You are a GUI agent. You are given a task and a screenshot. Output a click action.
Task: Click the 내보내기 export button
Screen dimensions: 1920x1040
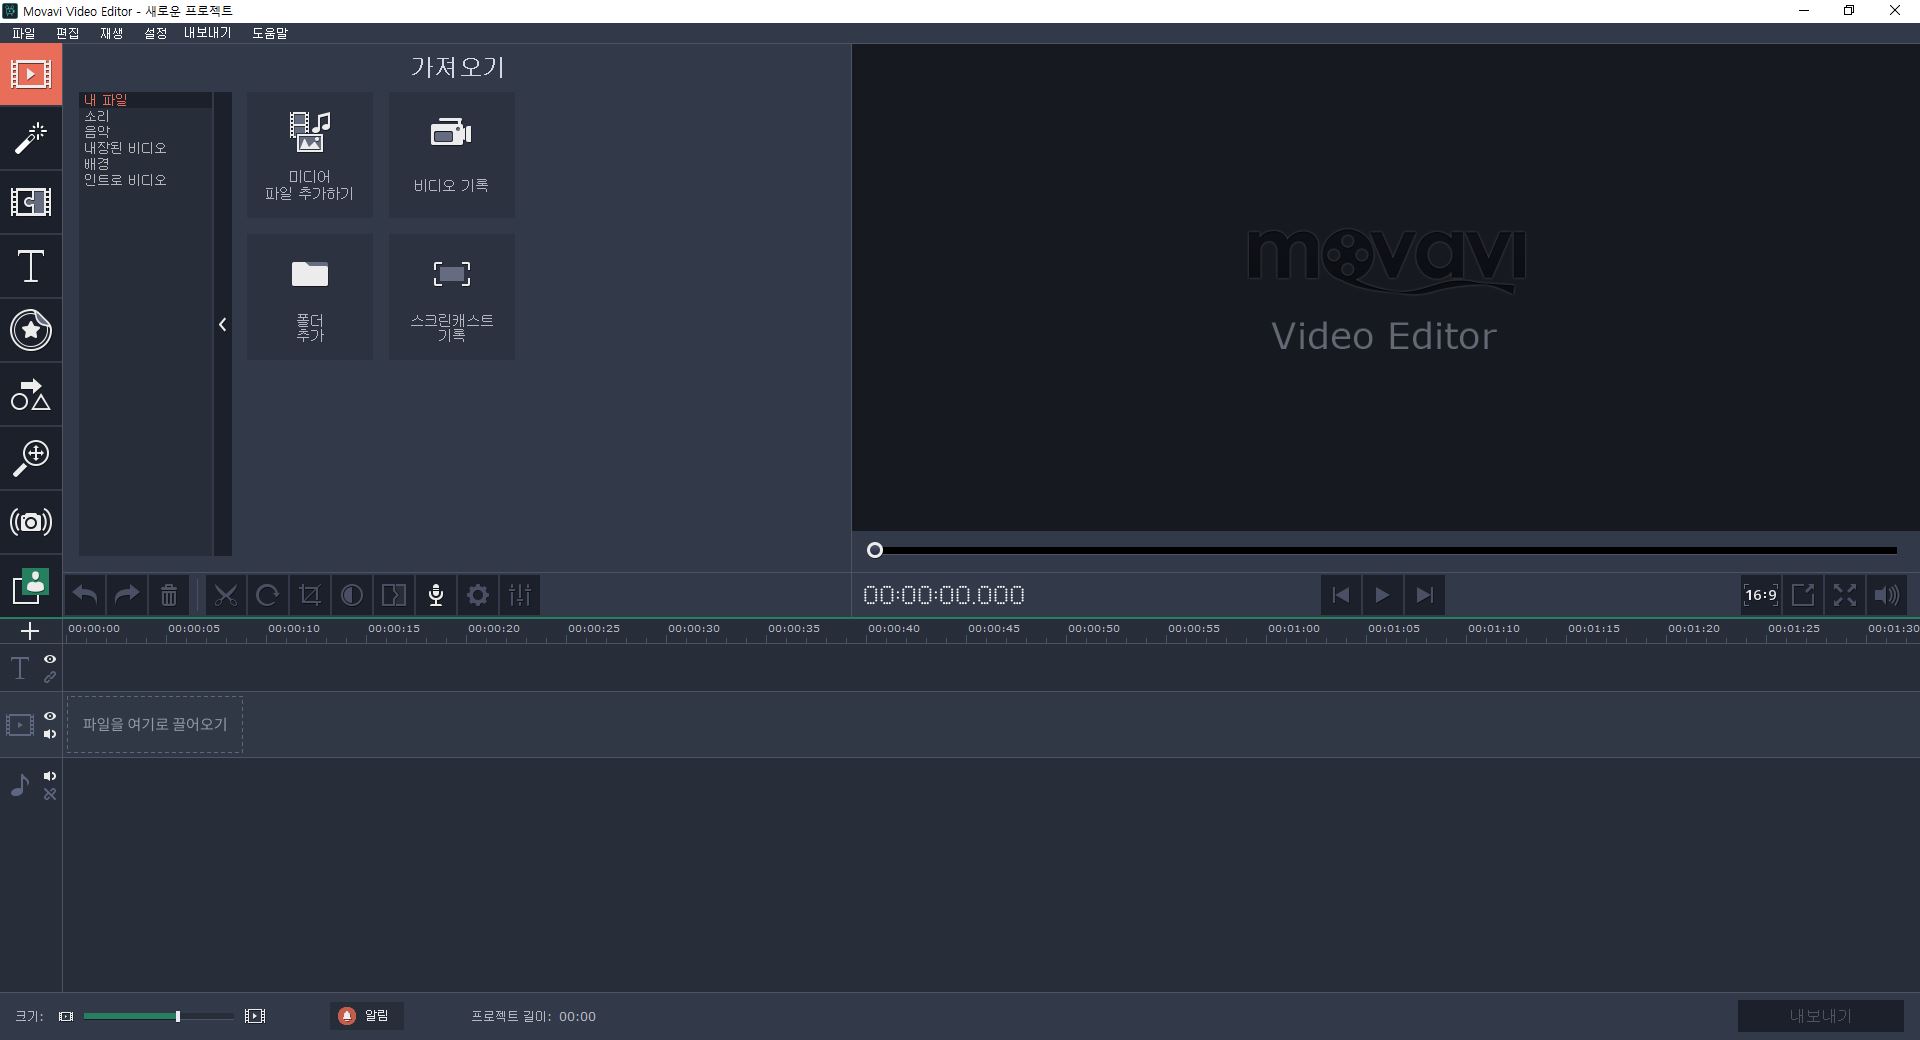coord(1820,1015)
